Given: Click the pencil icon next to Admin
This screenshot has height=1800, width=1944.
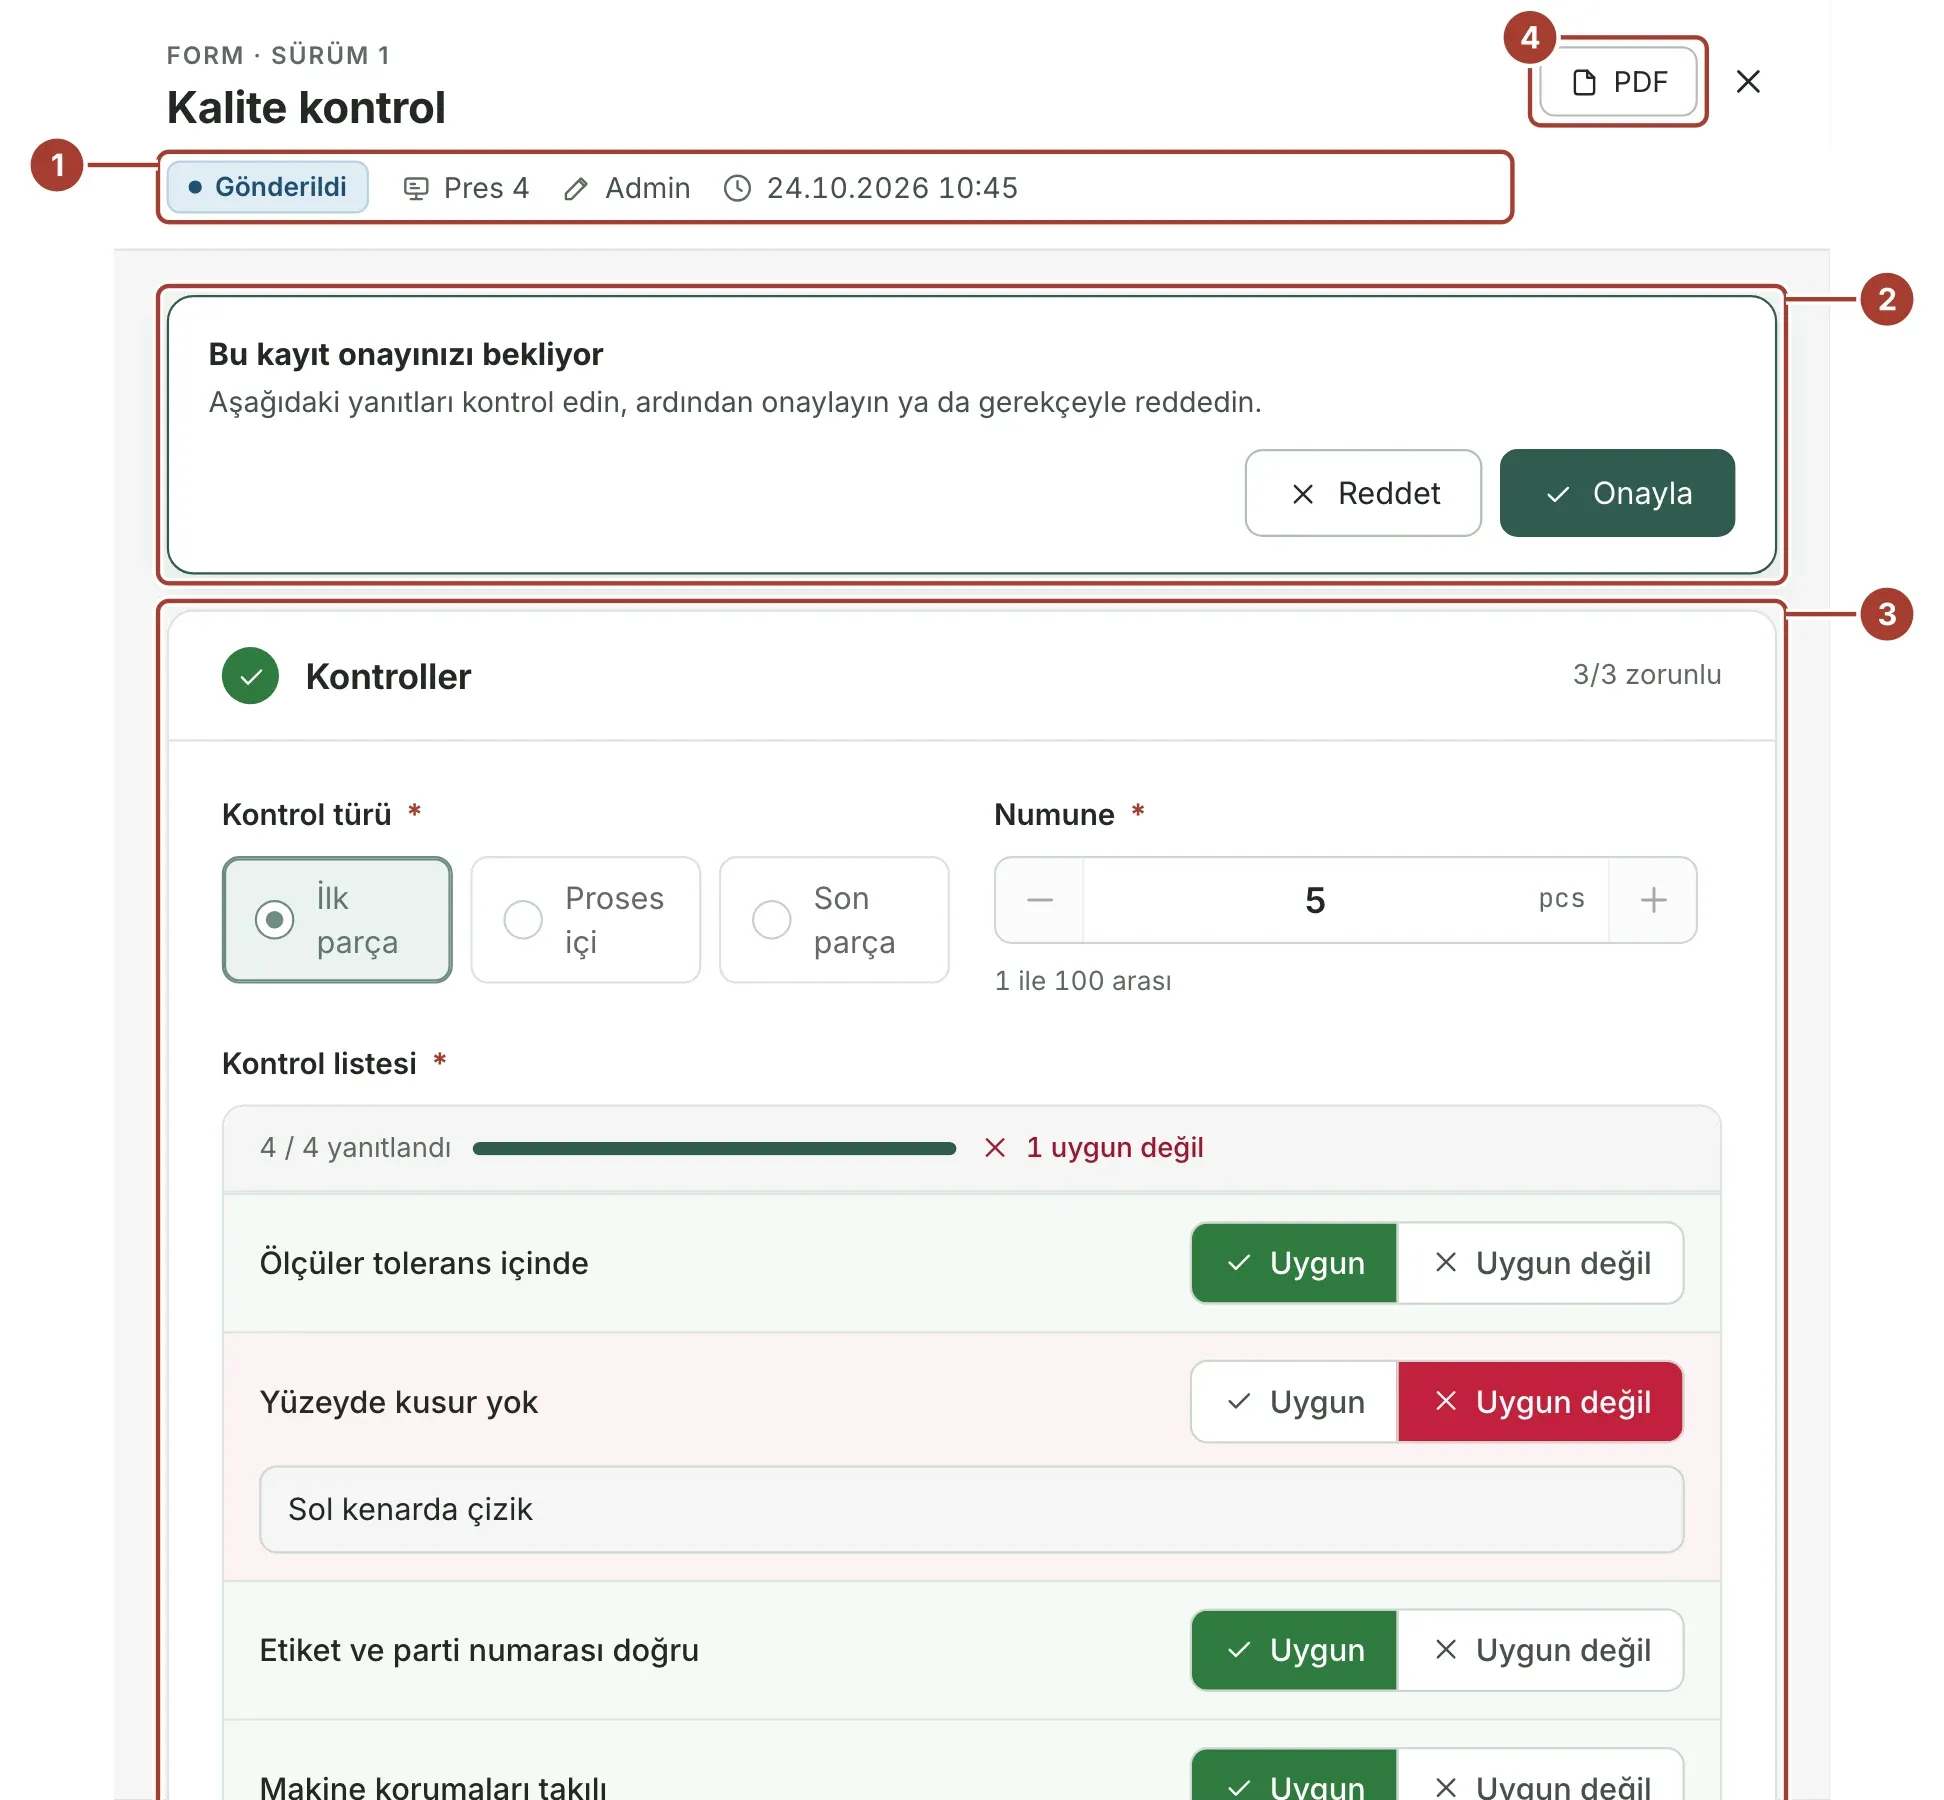Looking at the screenshot, I should [x=575, y=188].
